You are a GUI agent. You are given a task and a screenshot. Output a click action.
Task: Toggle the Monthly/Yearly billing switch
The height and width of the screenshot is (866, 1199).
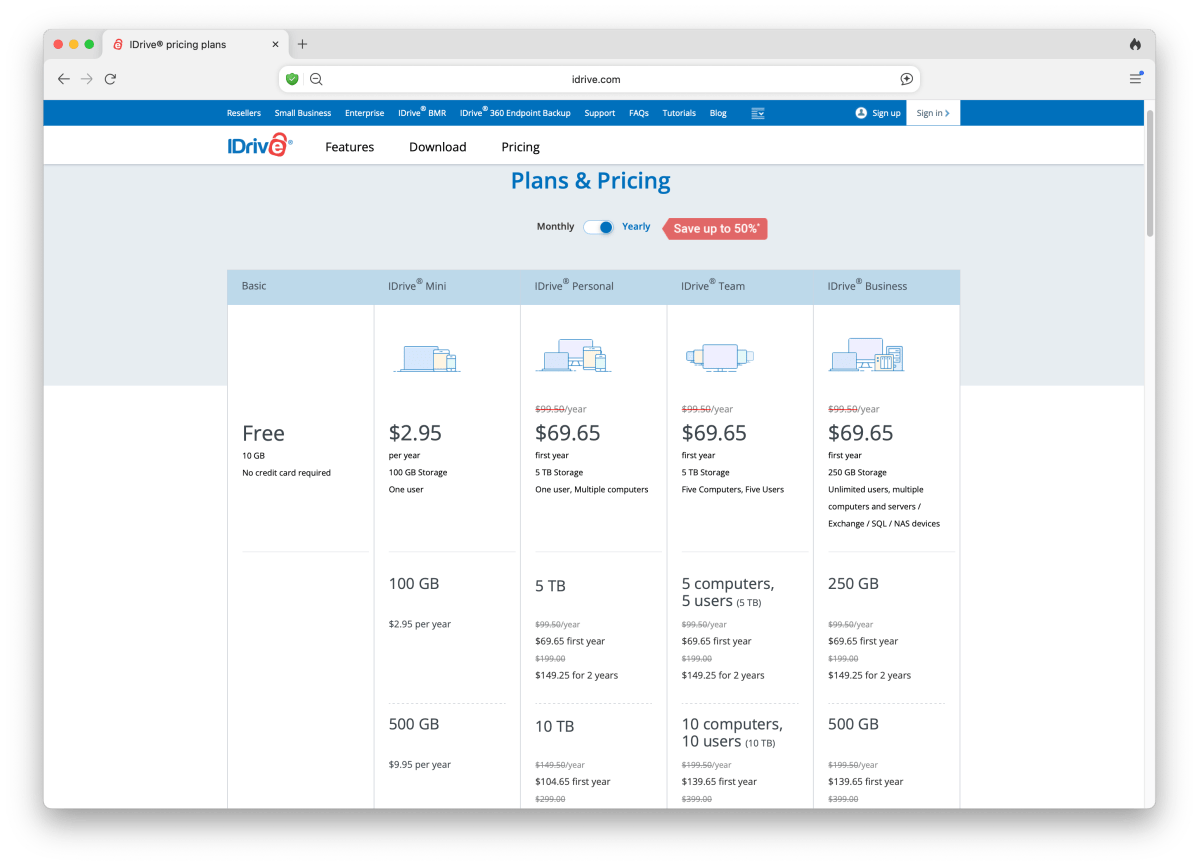click(x=598, y=227)
